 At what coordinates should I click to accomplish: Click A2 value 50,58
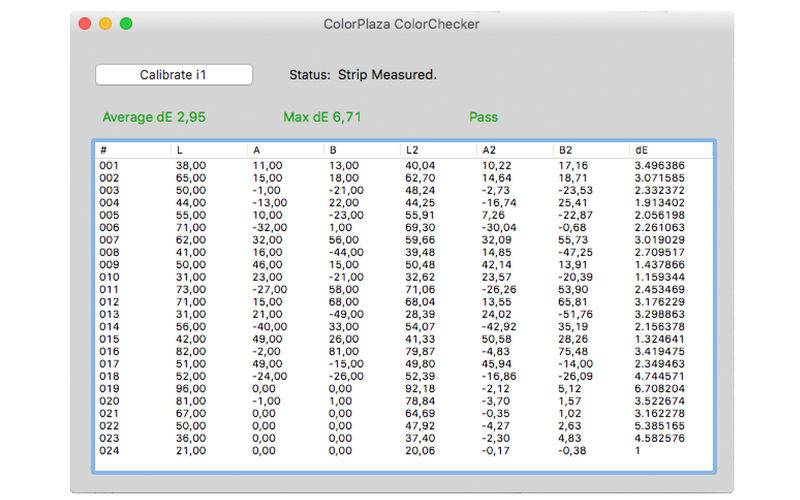497,339
